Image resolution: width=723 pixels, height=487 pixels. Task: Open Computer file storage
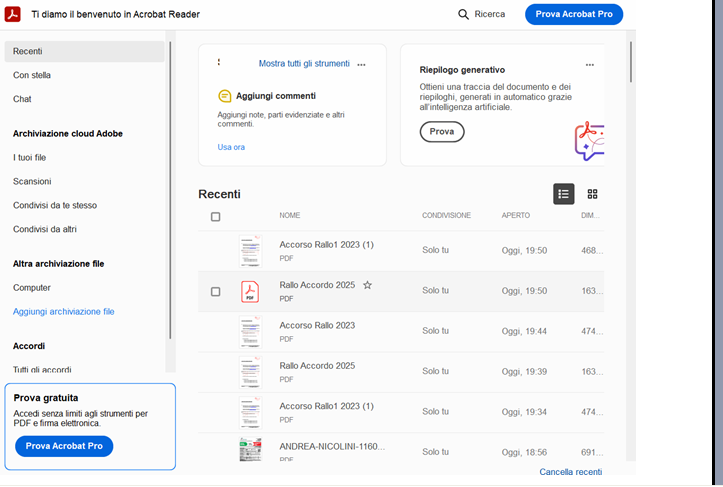tap(32, 288)
